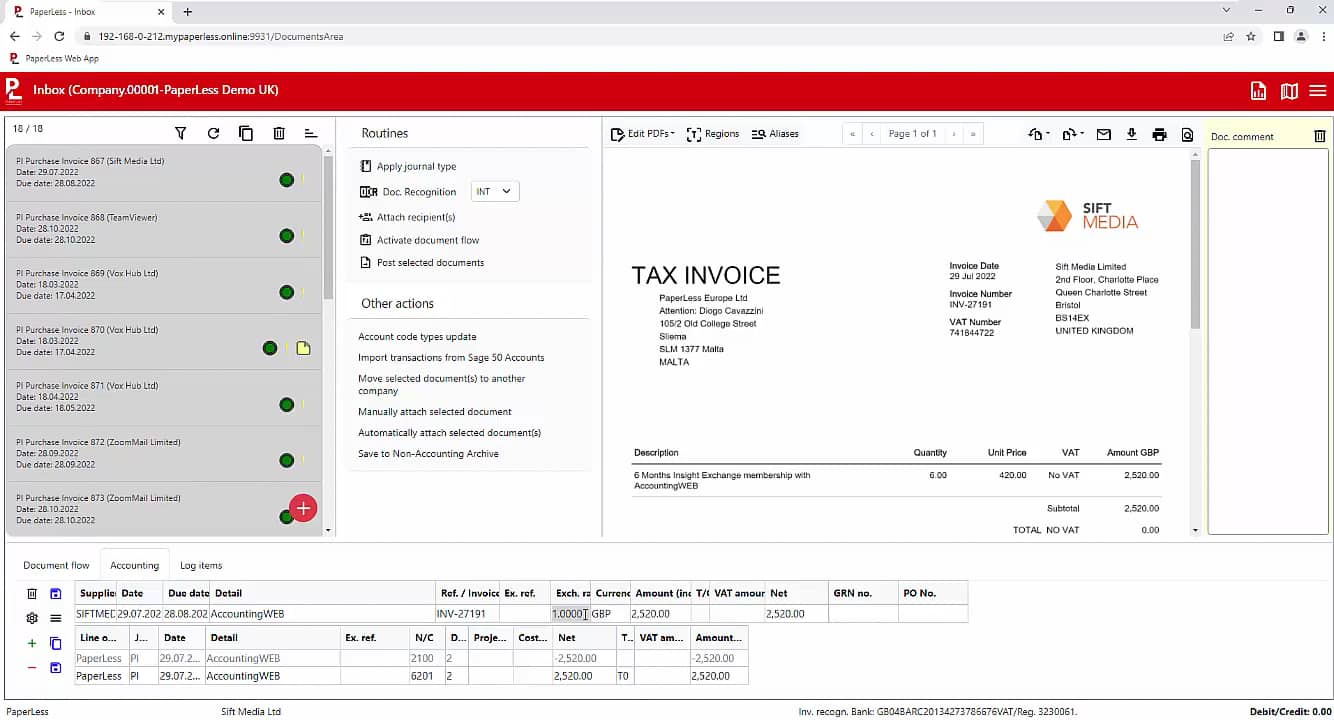
Task: Switch to the Log items tab
Action: 201,565
